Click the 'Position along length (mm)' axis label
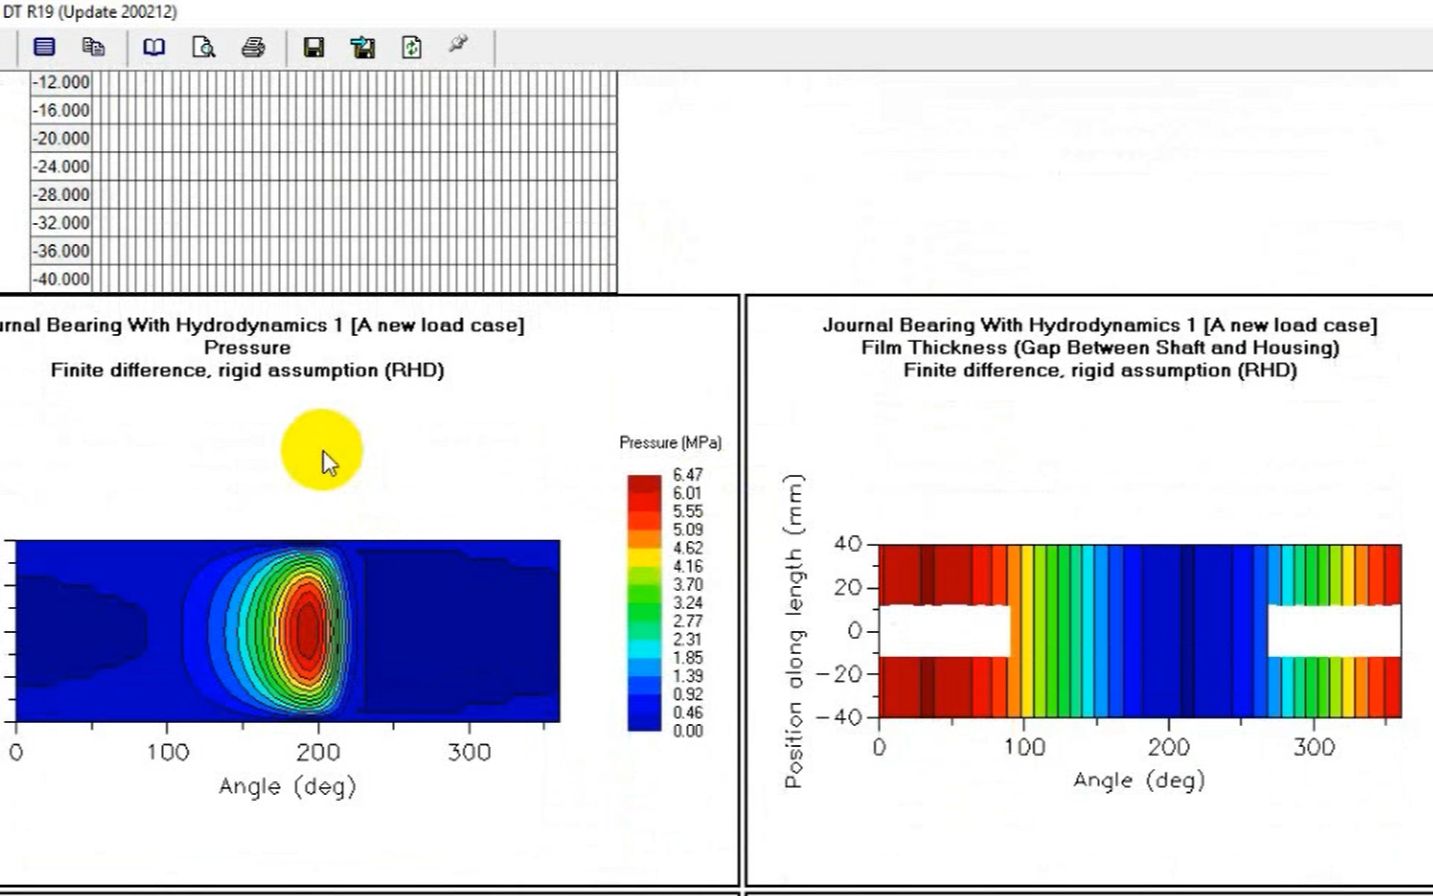Image resolution: width=1433 pixels, height=896 pixels. click(x=795, y=631)
